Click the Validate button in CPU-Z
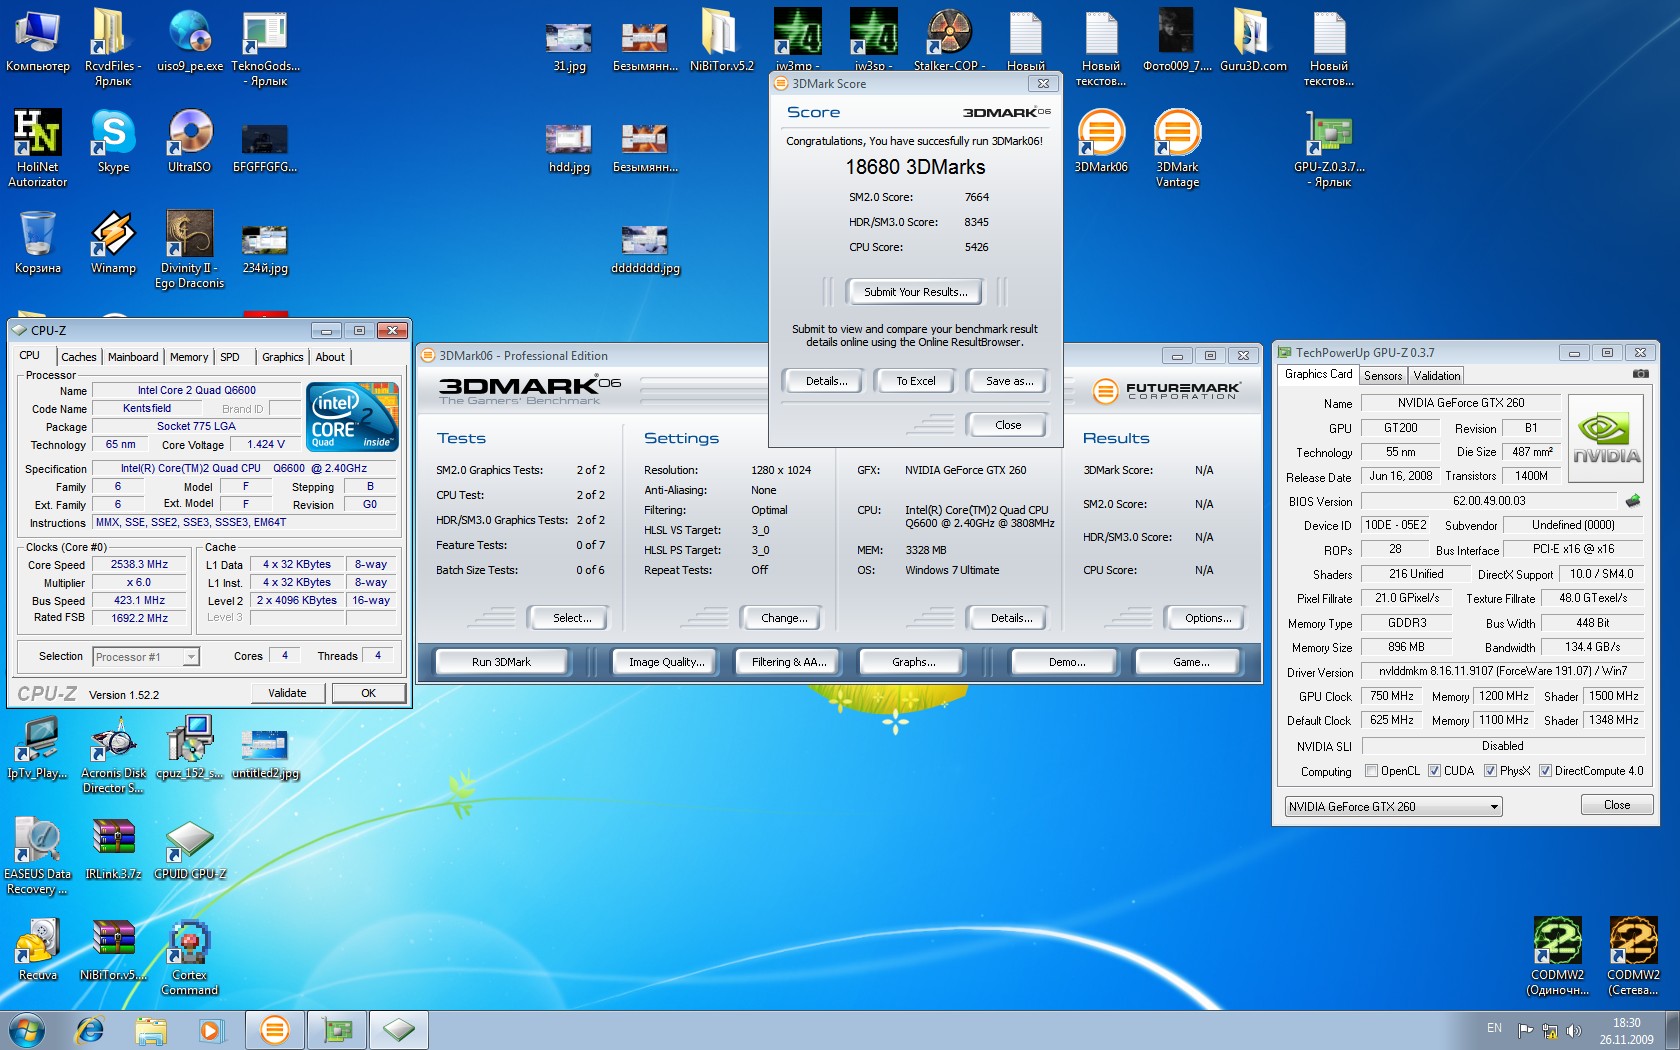 click(287, 693)
